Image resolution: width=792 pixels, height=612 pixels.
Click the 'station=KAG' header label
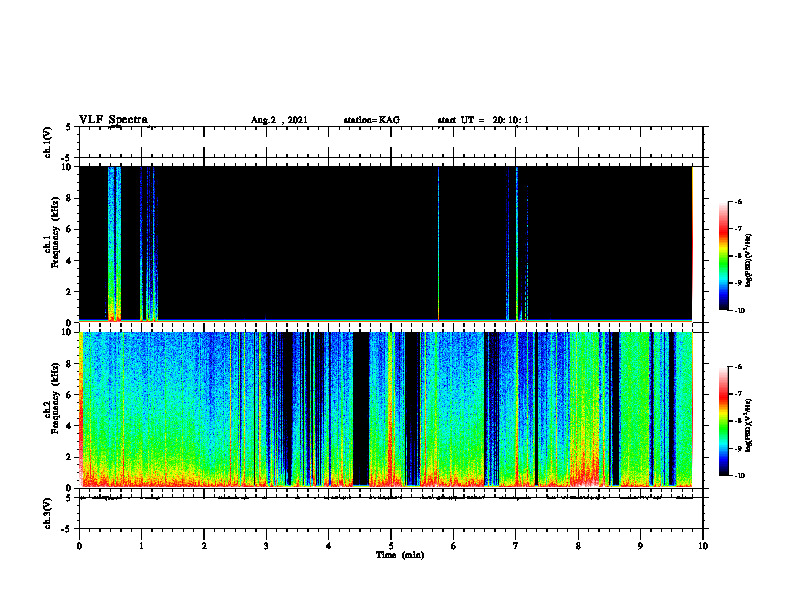tap(371, 120)
